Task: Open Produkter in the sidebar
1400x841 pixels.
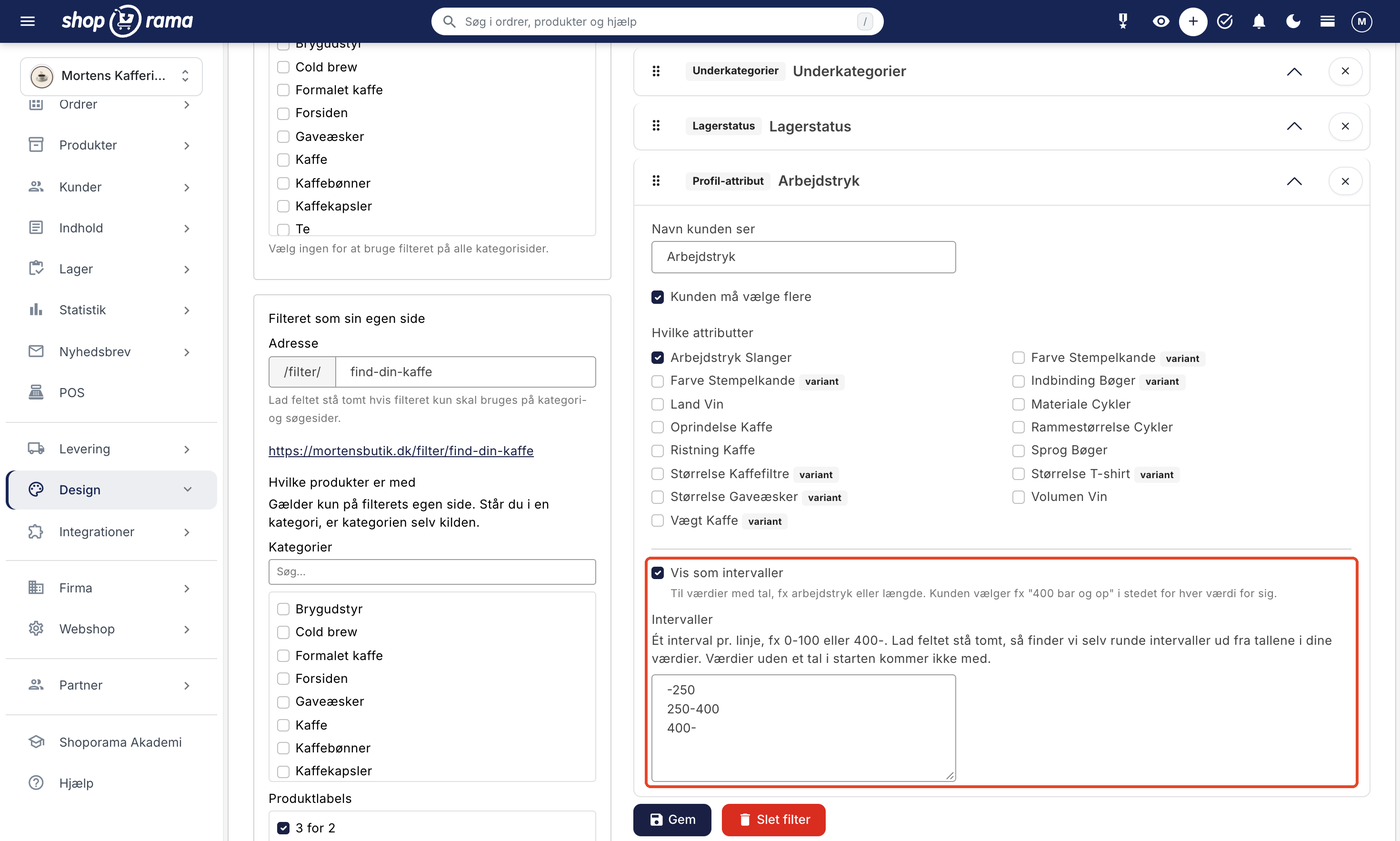Action: (x=111, y=145)
